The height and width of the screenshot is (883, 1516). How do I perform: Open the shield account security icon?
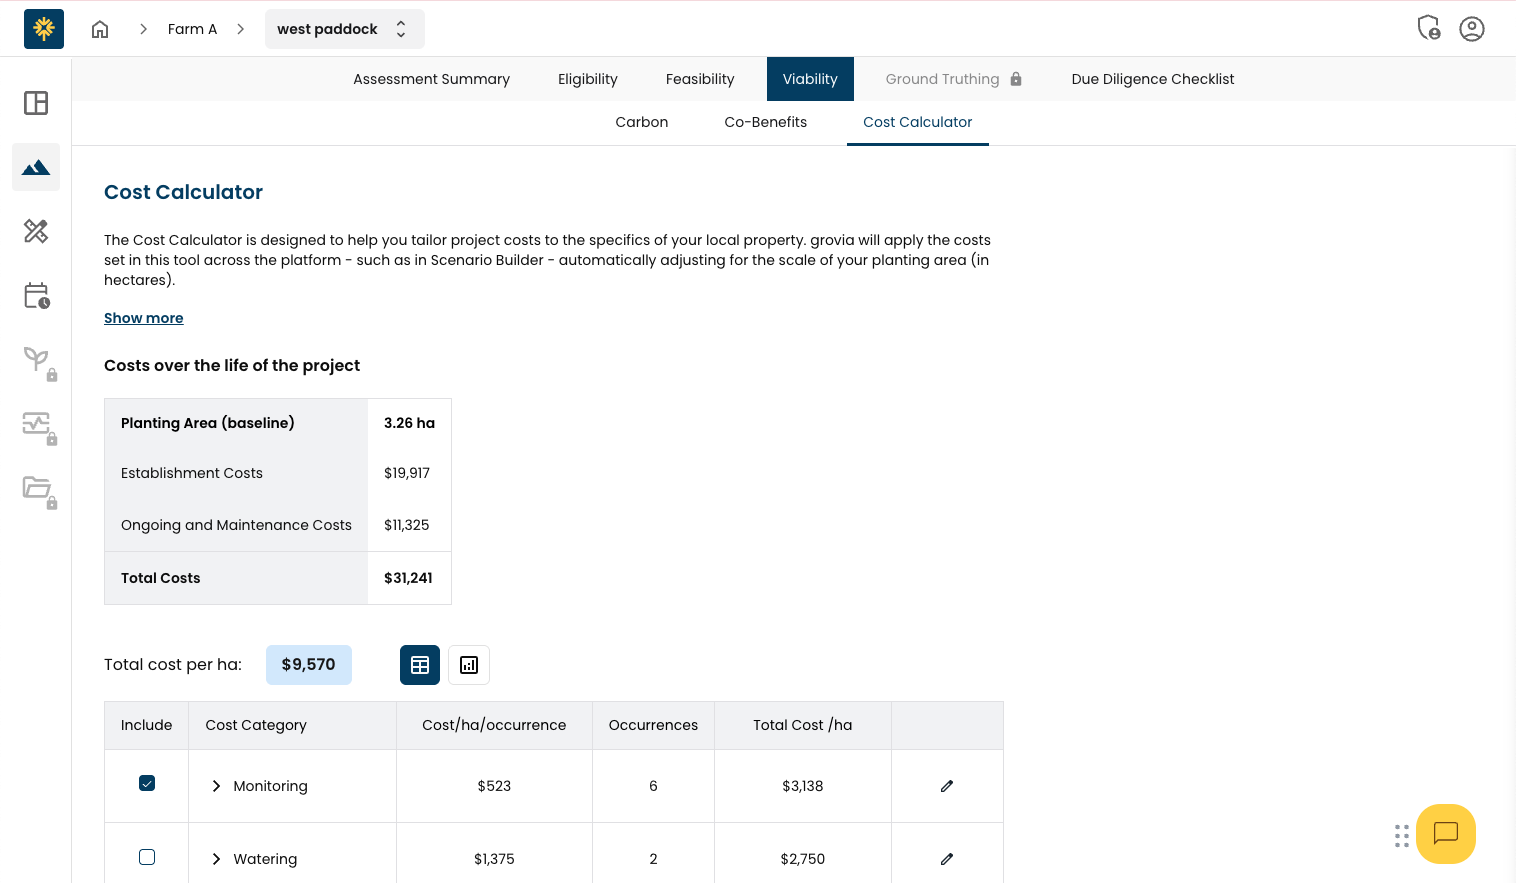pos(1429,28)
